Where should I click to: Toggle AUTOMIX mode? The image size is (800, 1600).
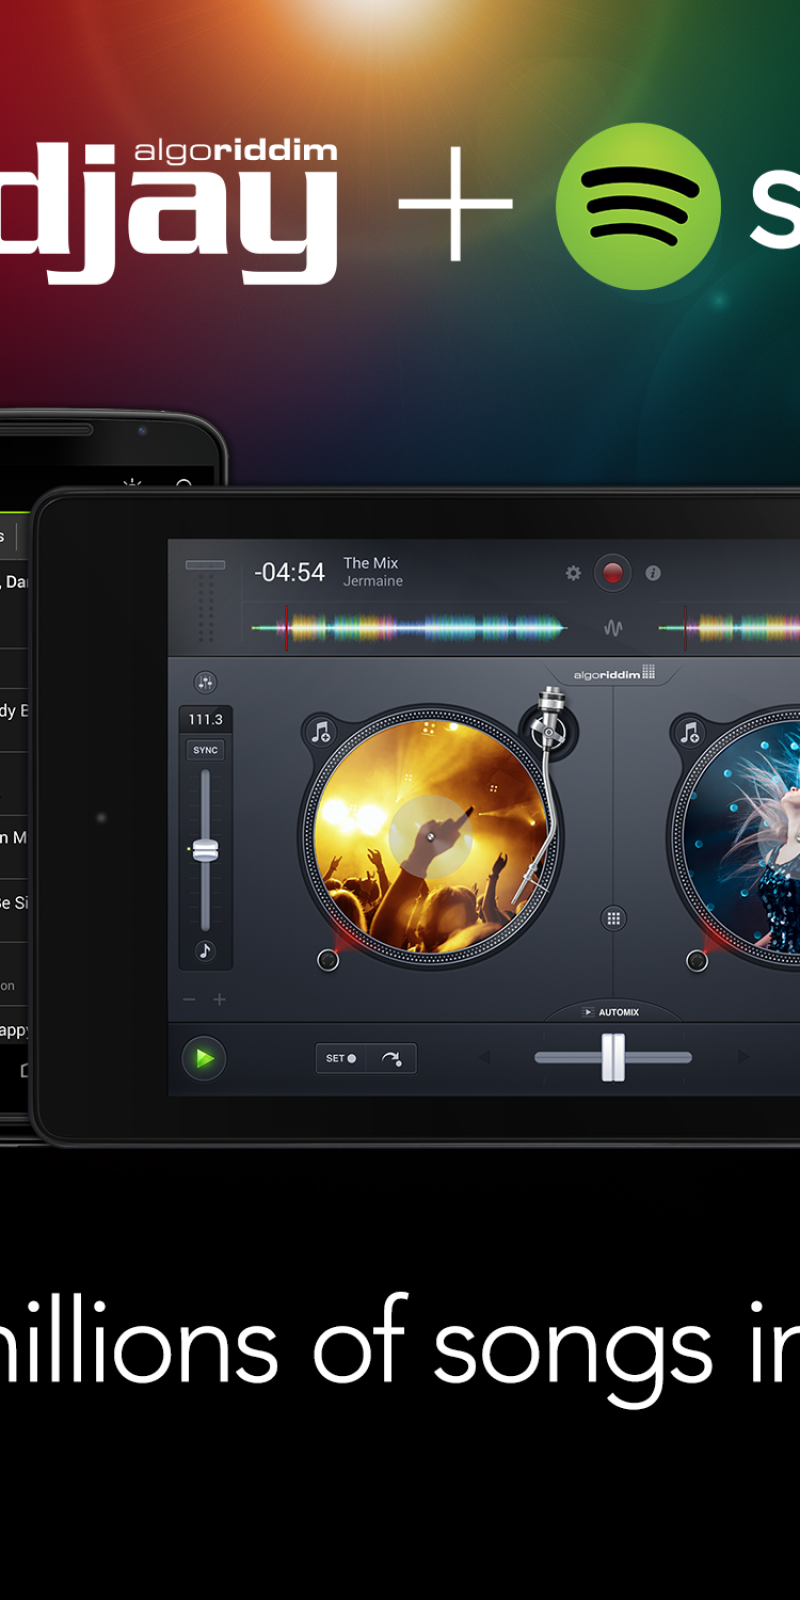[612, 1012]
